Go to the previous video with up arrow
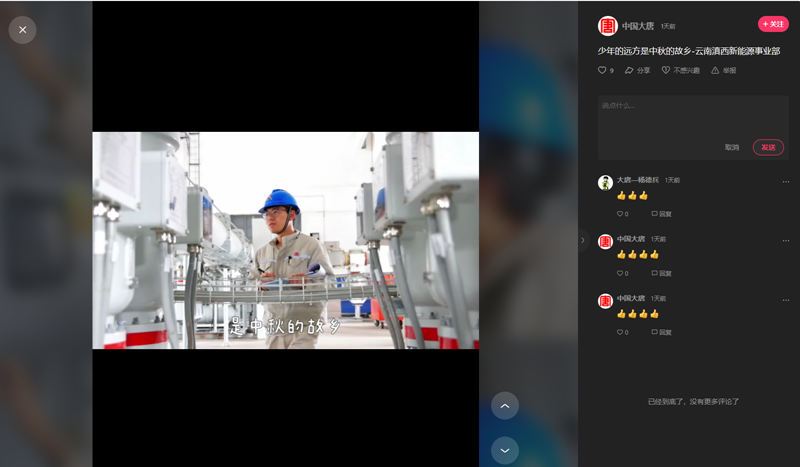 [505, 406]
